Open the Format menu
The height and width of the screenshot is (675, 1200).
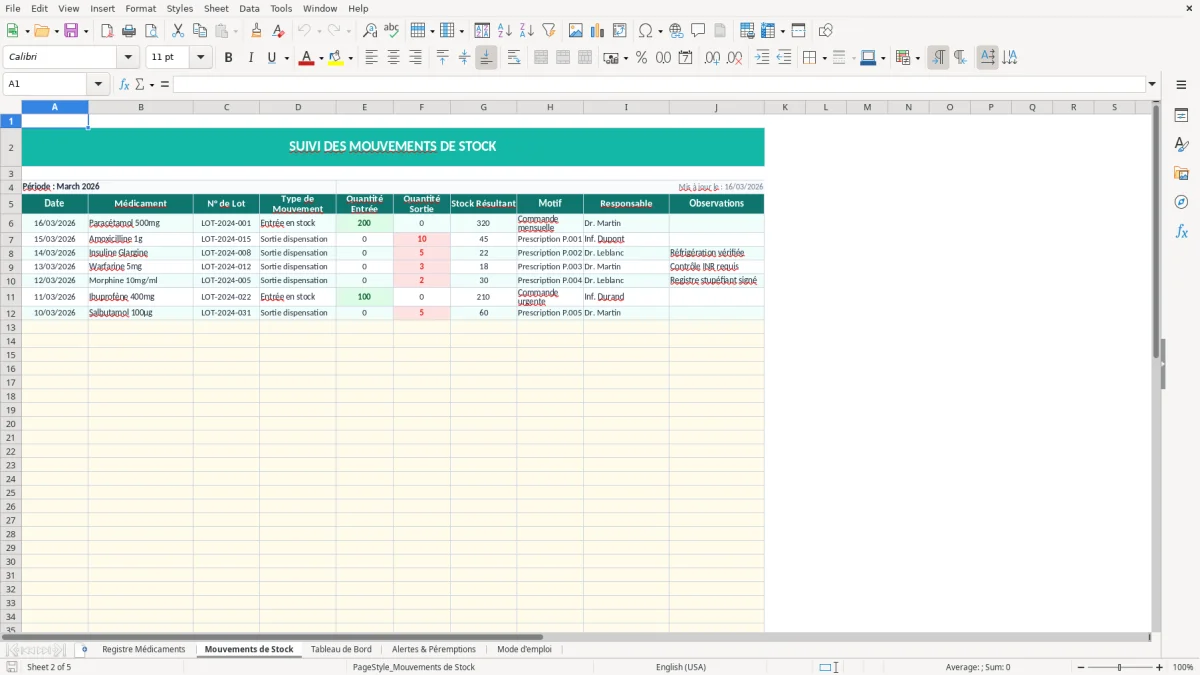140,8
